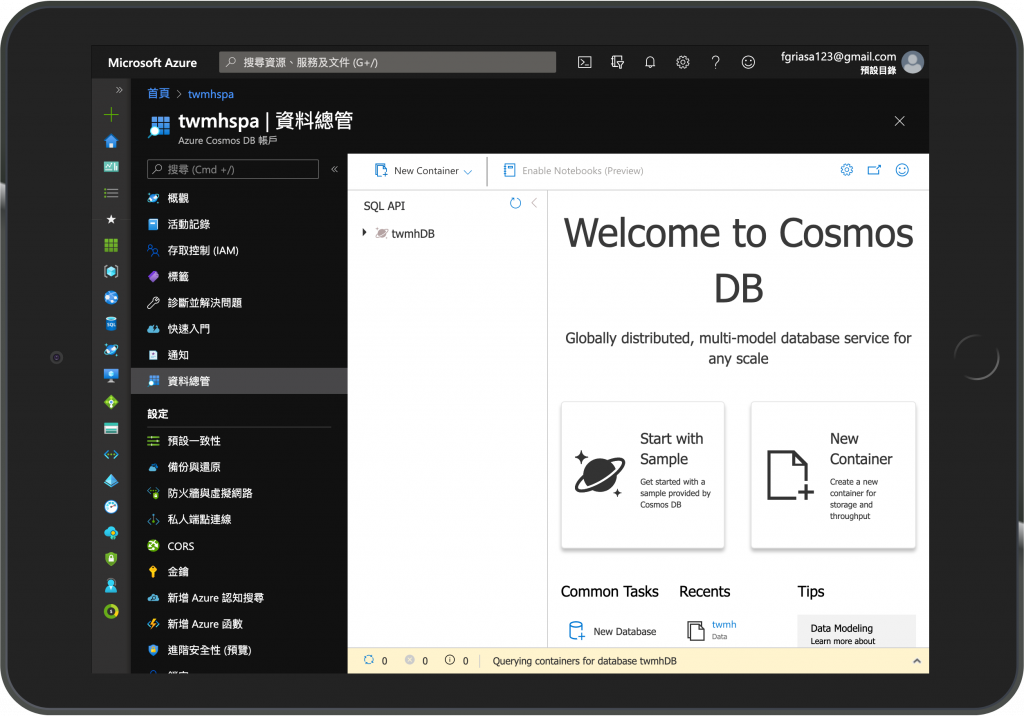1024x716 pixels.
Task: Click Data Explorer feedback smiley
Action: (x=902, y=170)
